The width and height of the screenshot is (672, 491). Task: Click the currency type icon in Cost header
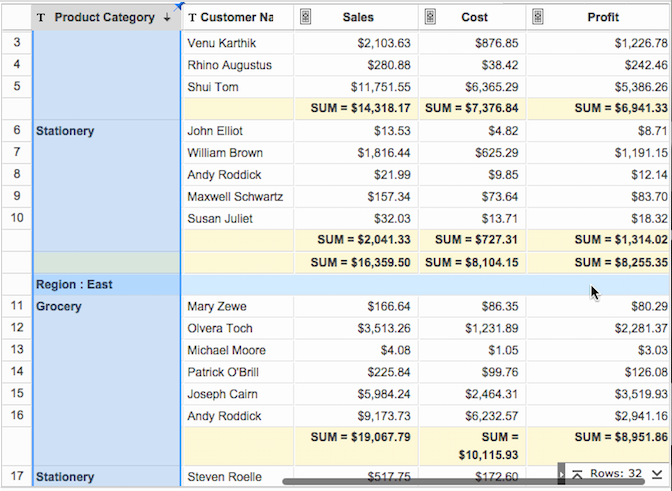pos(430,18)
